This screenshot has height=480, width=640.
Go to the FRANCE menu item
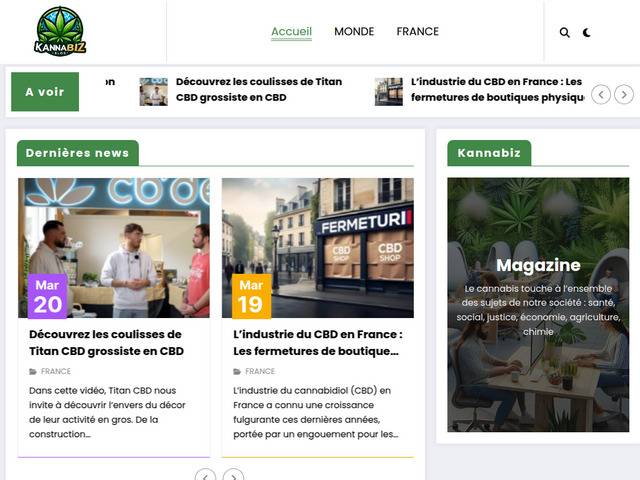coord(417,32)
